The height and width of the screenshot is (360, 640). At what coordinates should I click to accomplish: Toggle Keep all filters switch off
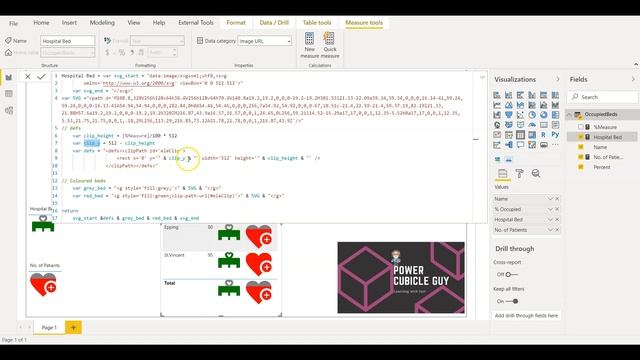tap(512, 301)
